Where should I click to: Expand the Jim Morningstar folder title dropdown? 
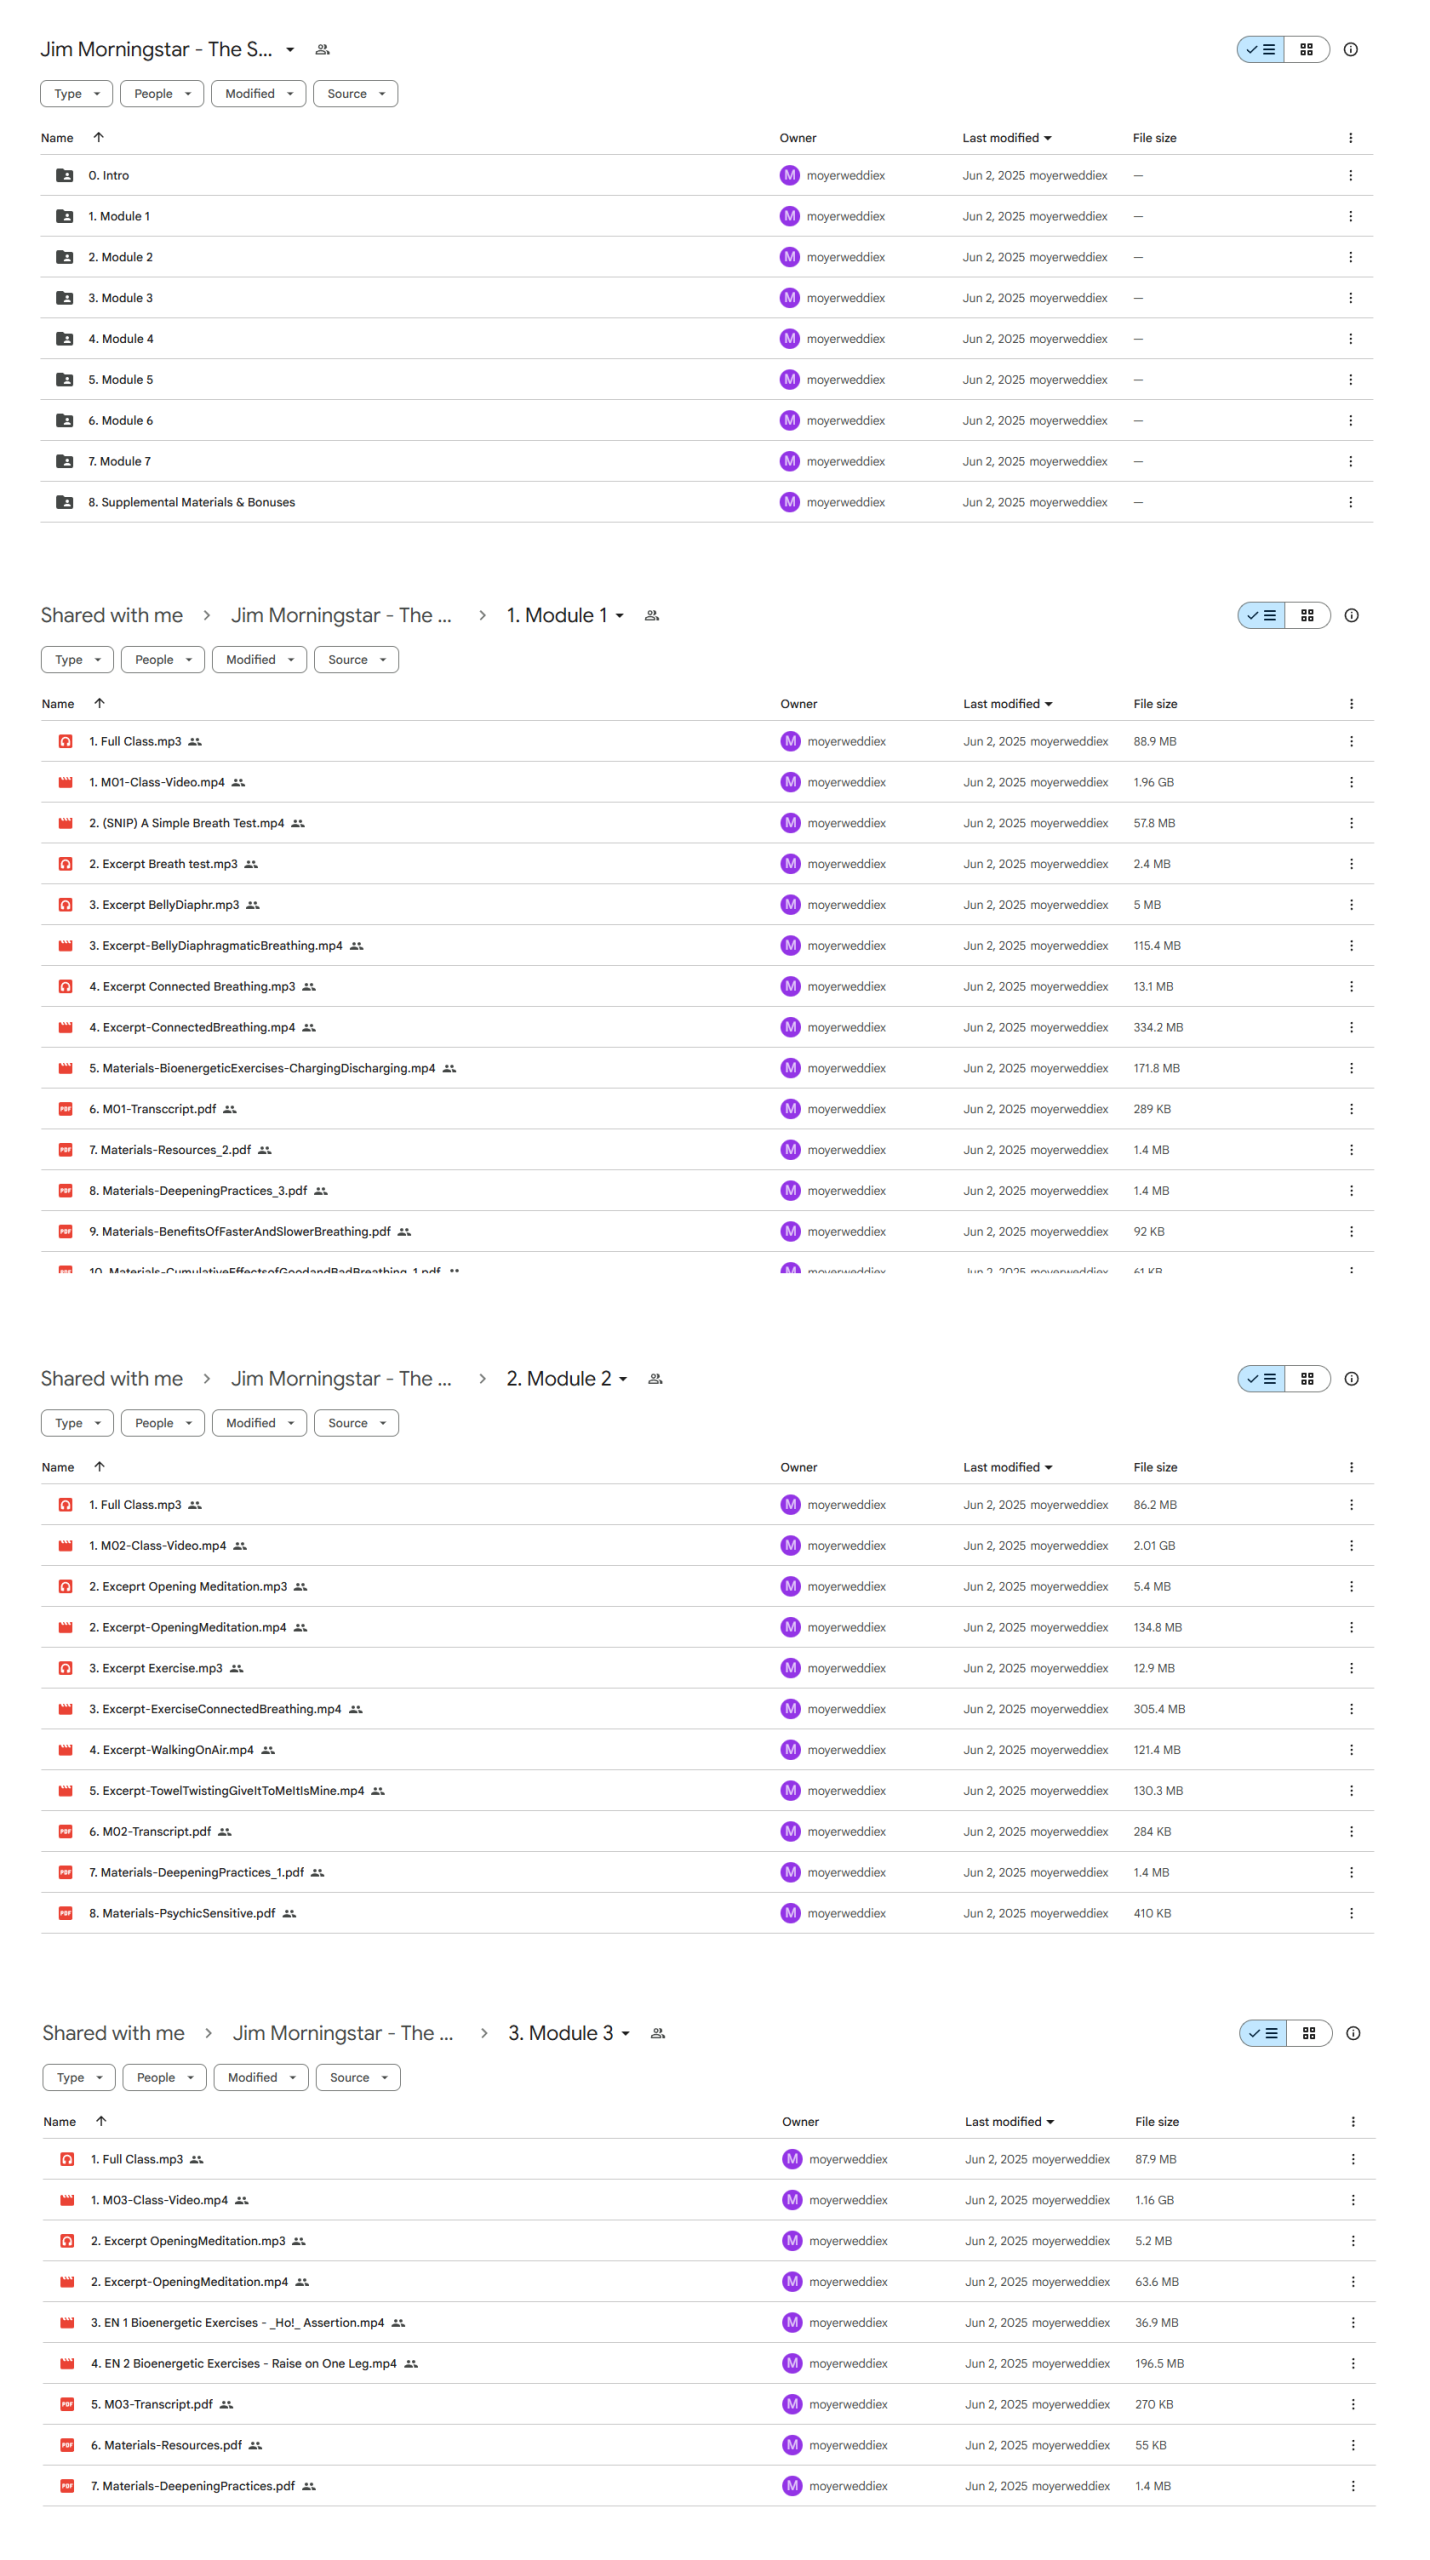coord(290,49)
